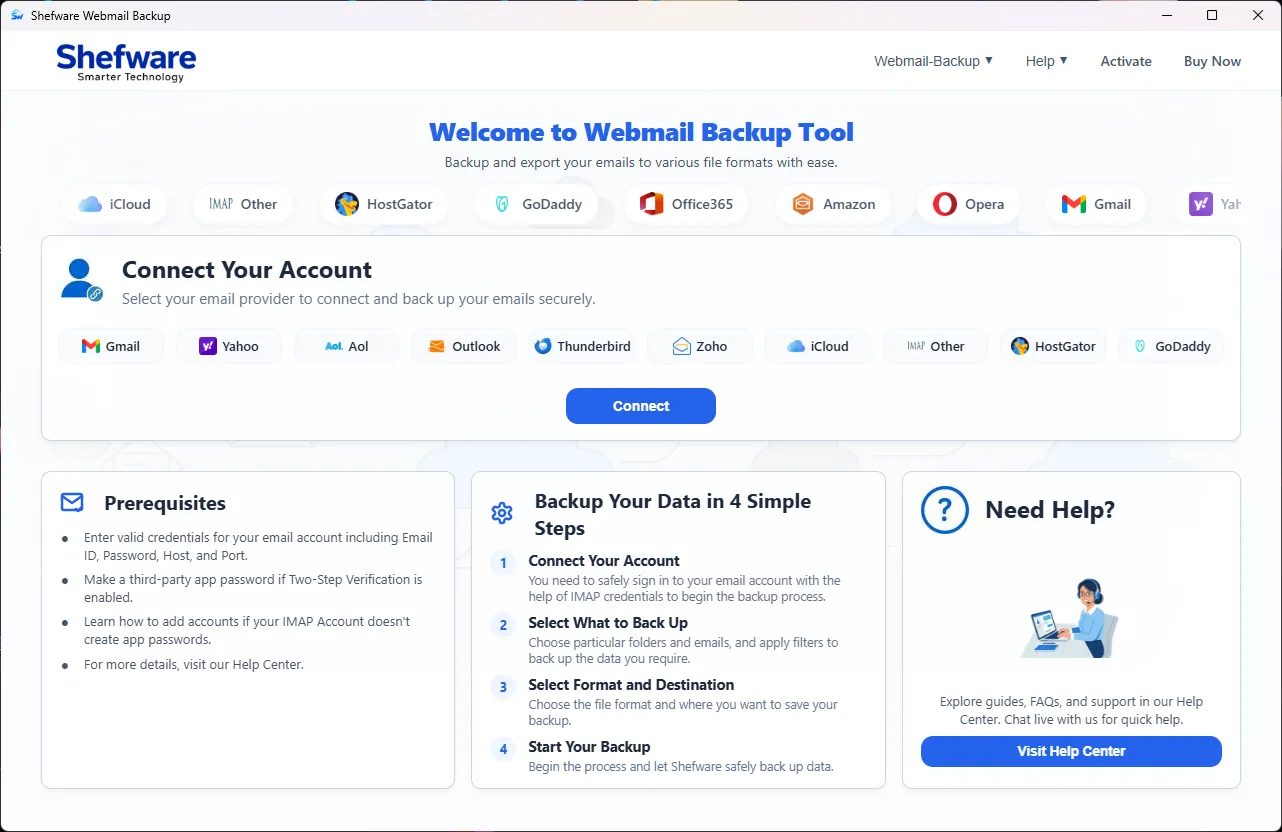1282x832 pixels.
Task: Click the Connect Your Account step title
Action: [x=604, y=561]
